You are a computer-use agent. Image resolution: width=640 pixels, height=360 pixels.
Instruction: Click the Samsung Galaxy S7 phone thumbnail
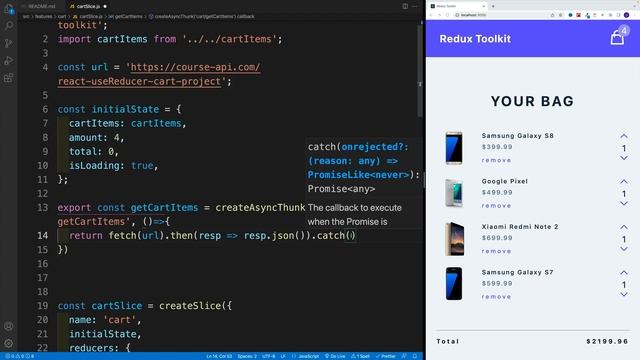pyautogui.click(x=454, y=284)
